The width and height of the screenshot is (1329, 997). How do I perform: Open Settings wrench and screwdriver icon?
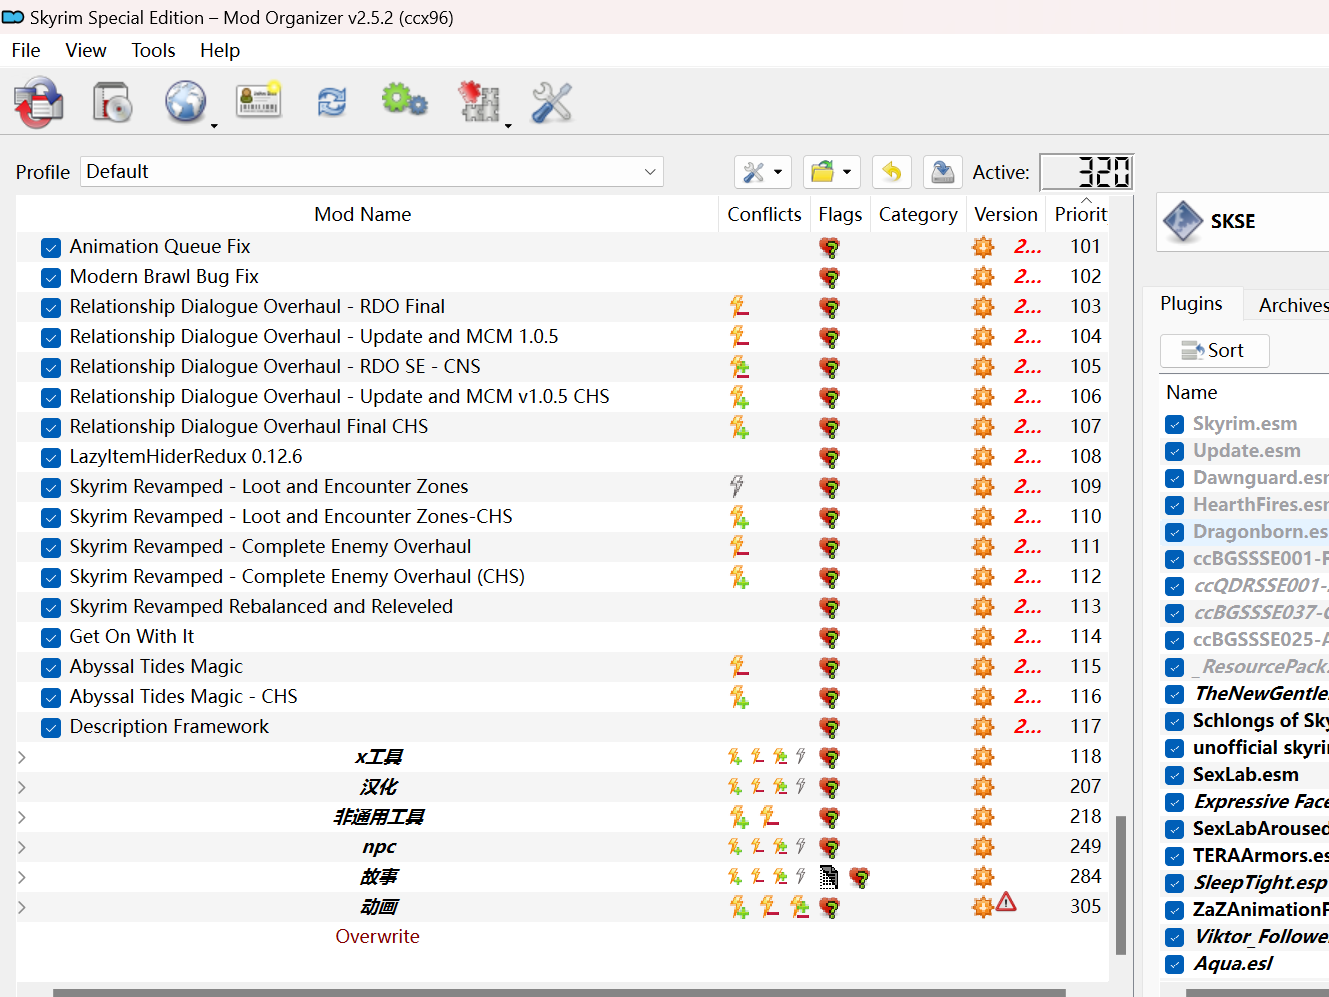coord(552,102)
